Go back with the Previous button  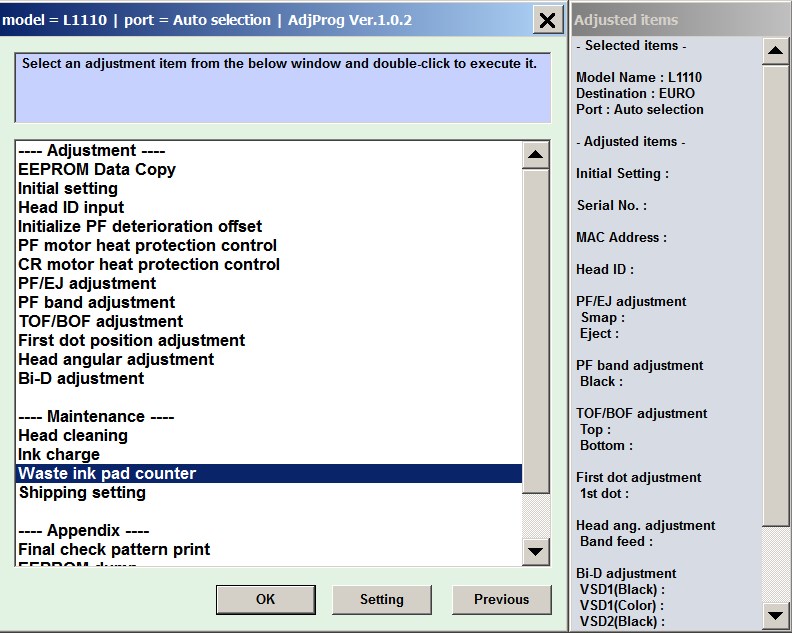(501, 599)
